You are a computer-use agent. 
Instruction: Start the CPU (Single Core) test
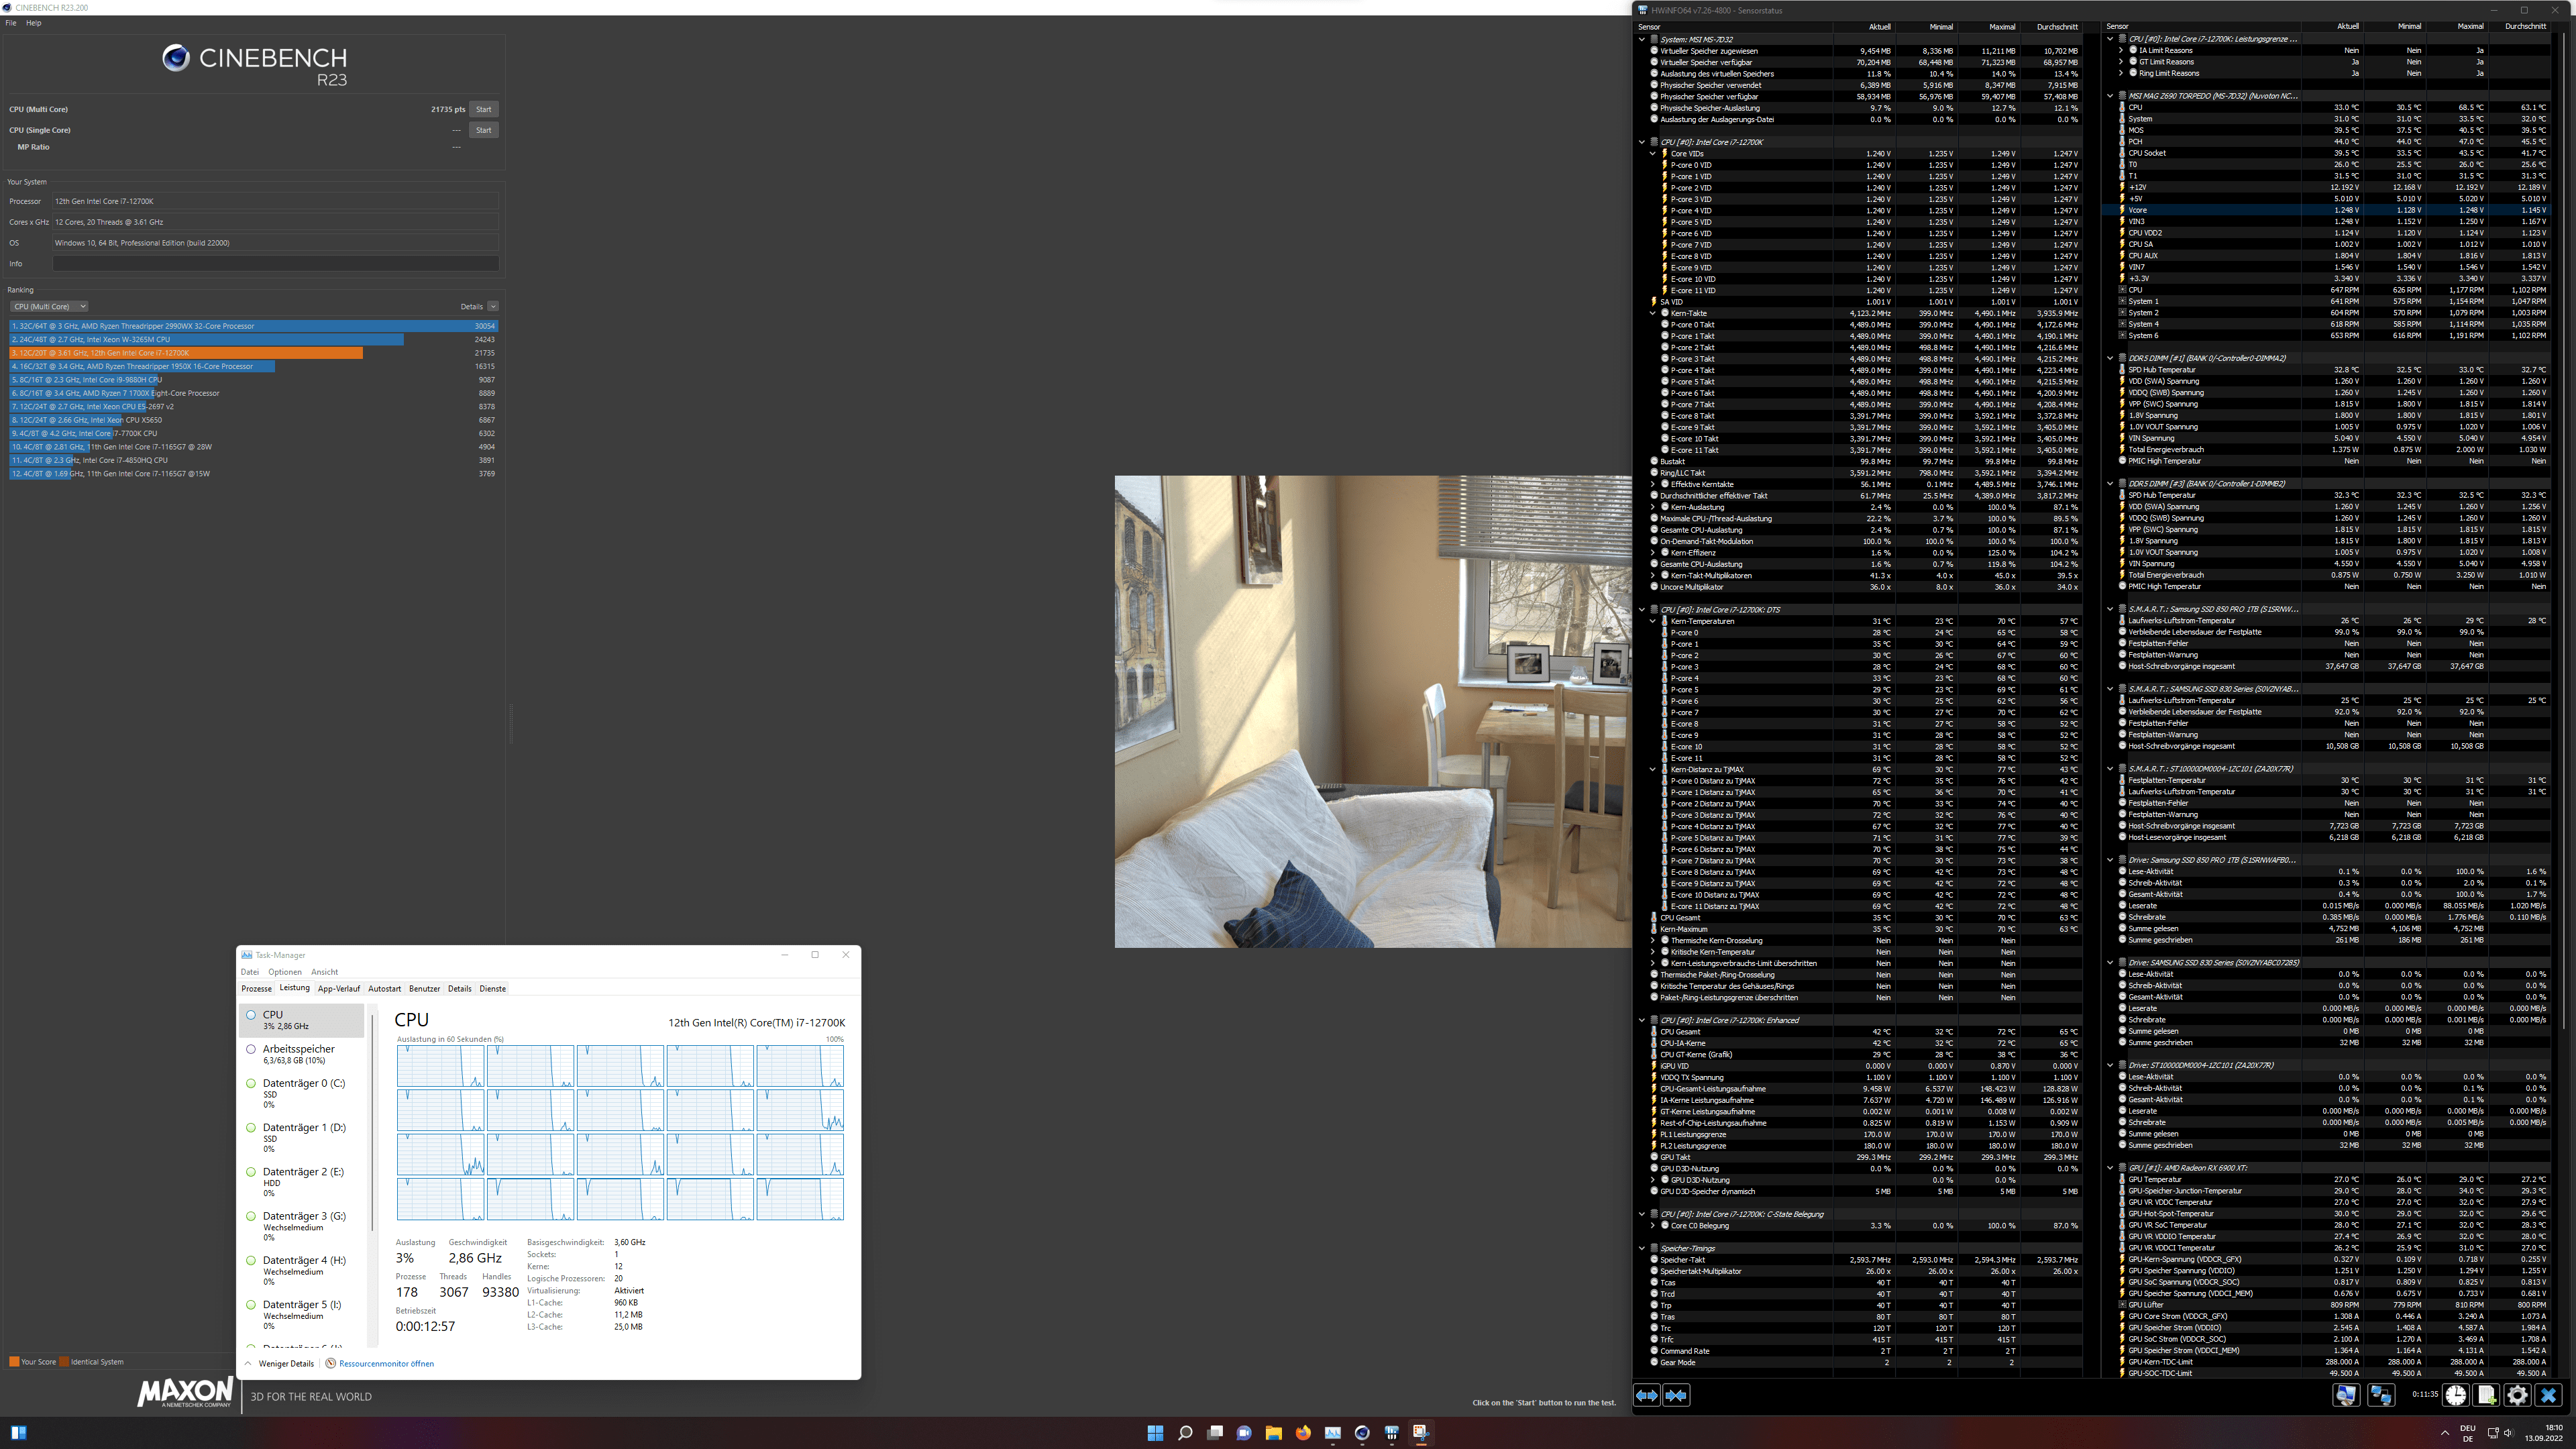[x=484, y=130]
